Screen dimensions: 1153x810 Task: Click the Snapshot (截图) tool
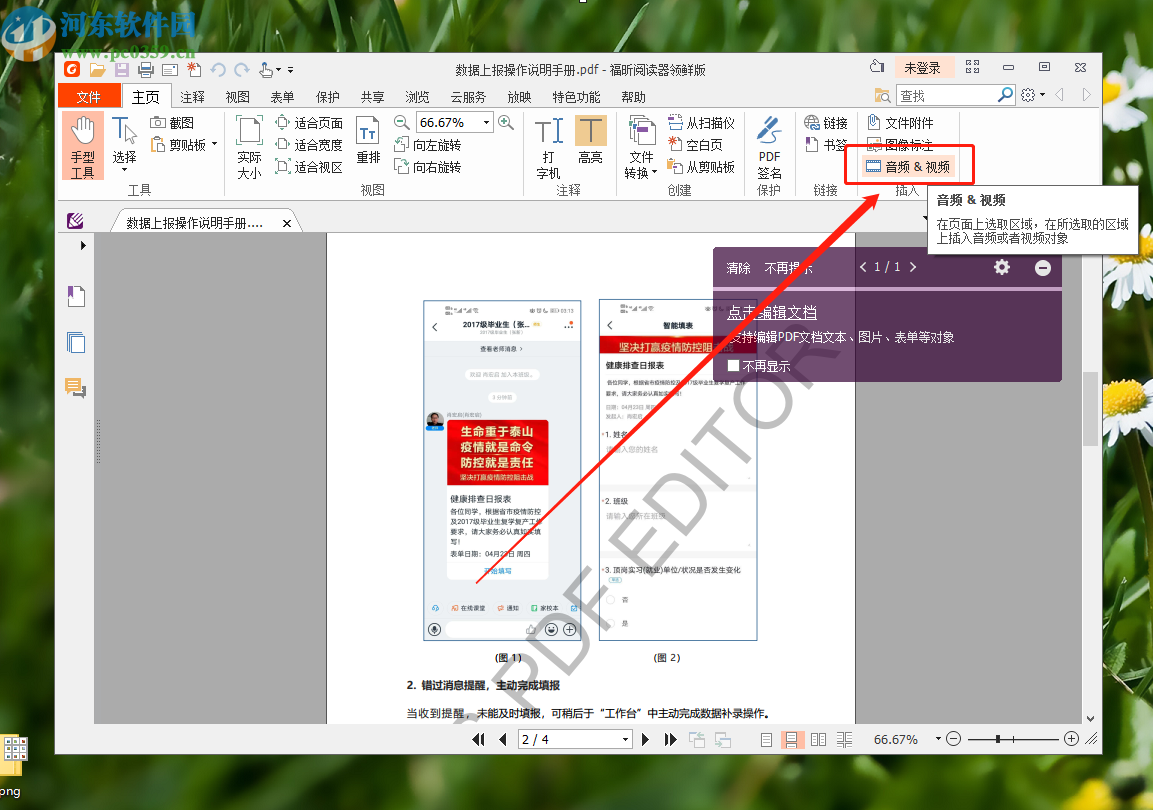[172, 123]
